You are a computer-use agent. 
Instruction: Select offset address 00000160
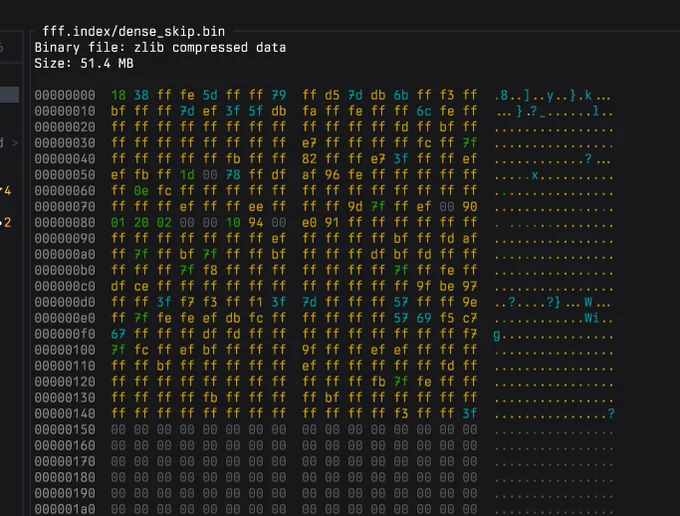coord(65,445)
